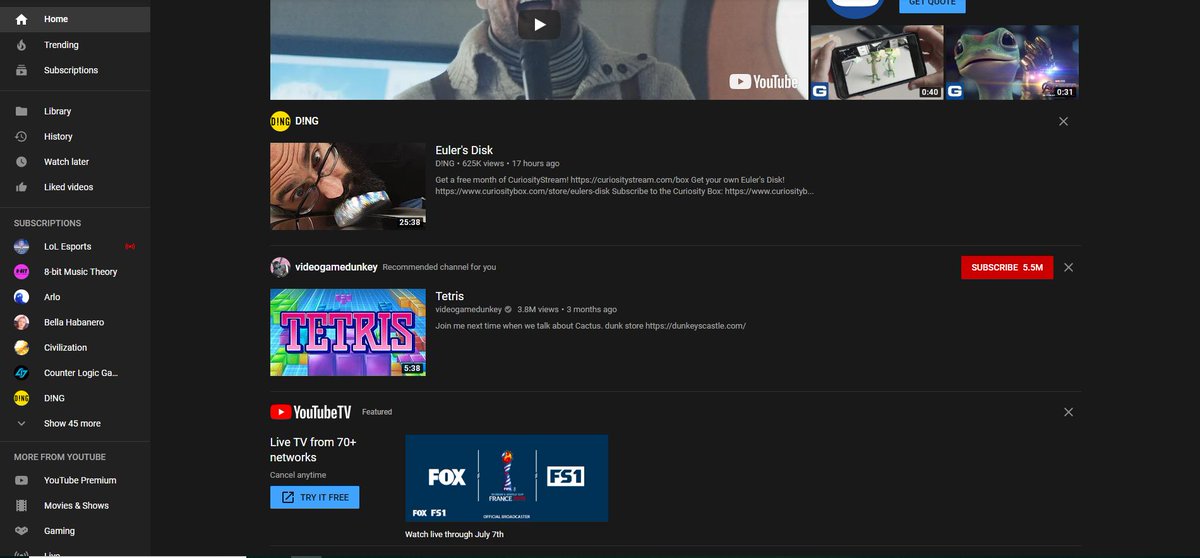The image size is (1200, 558).
Task: Click Gaming label in sidebar
Action: point(59,531)
